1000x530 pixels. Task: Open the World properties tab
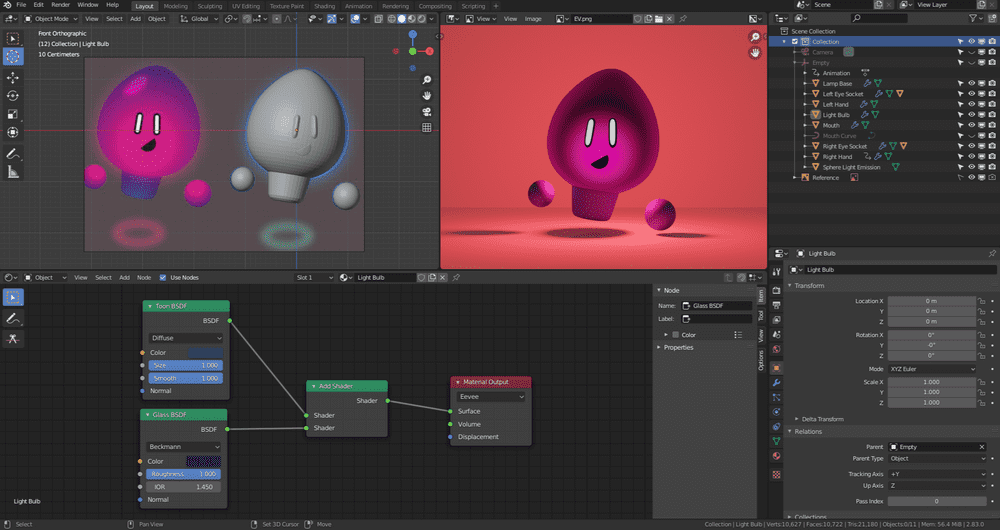click(x=776, y=349)
